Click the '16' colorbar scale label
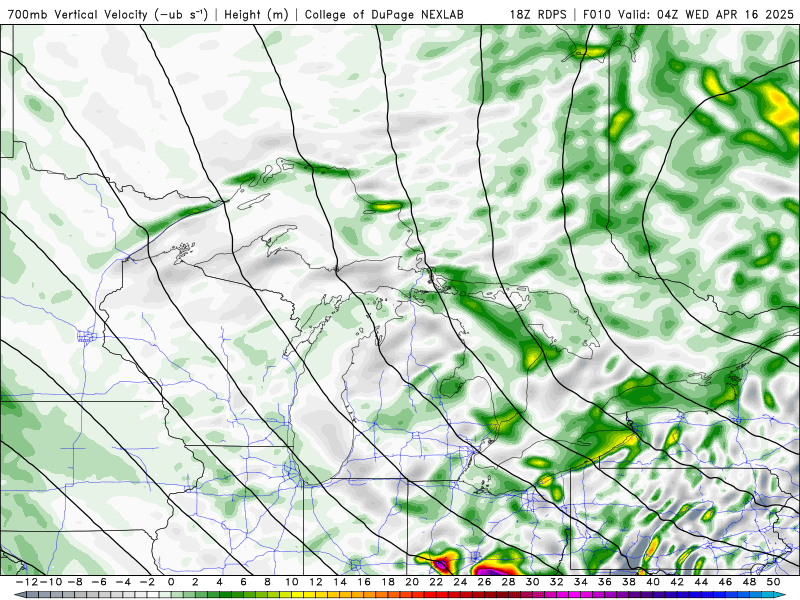This screenshot has height=600, width=800. (364, 582)
